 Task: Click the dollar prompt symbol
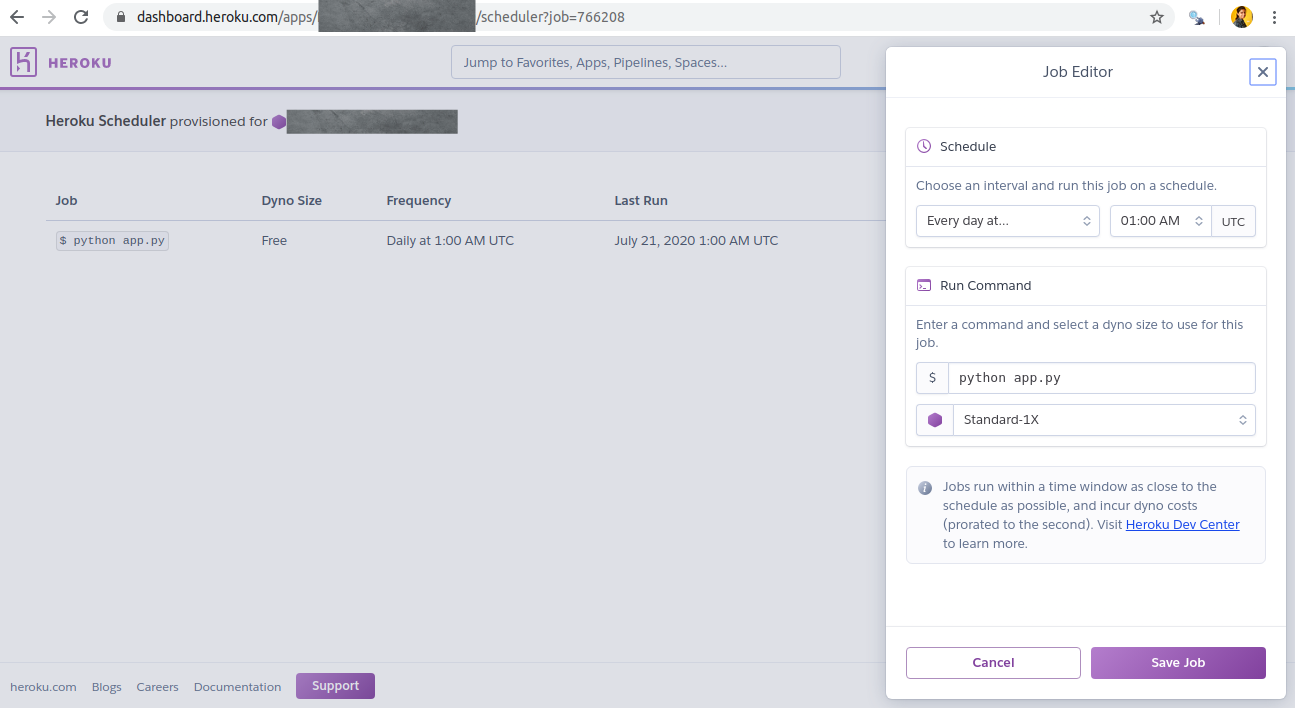coord(932,378)
